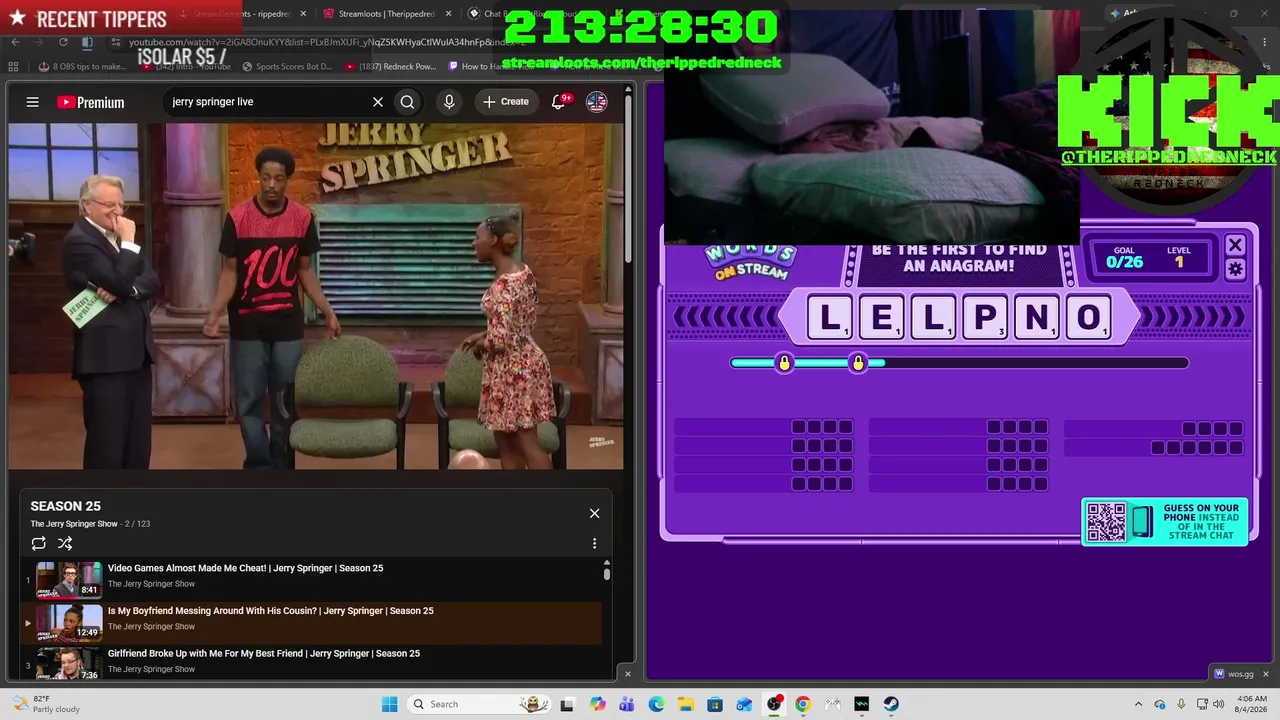Click the letter tile N
Screen dimensions: 1280x720
click(1037, 317)
